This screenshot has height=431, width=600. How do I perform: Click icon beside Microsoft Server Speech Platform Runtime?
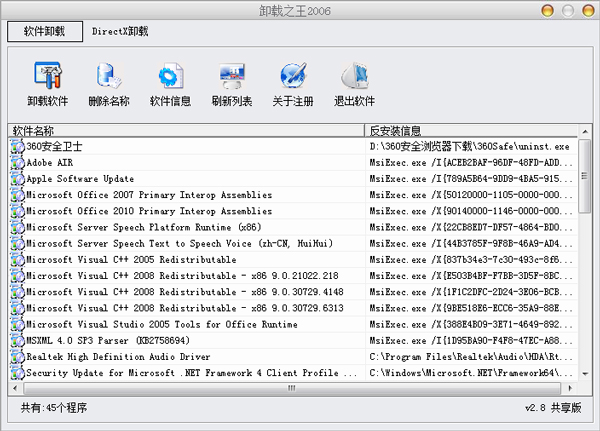18,227
